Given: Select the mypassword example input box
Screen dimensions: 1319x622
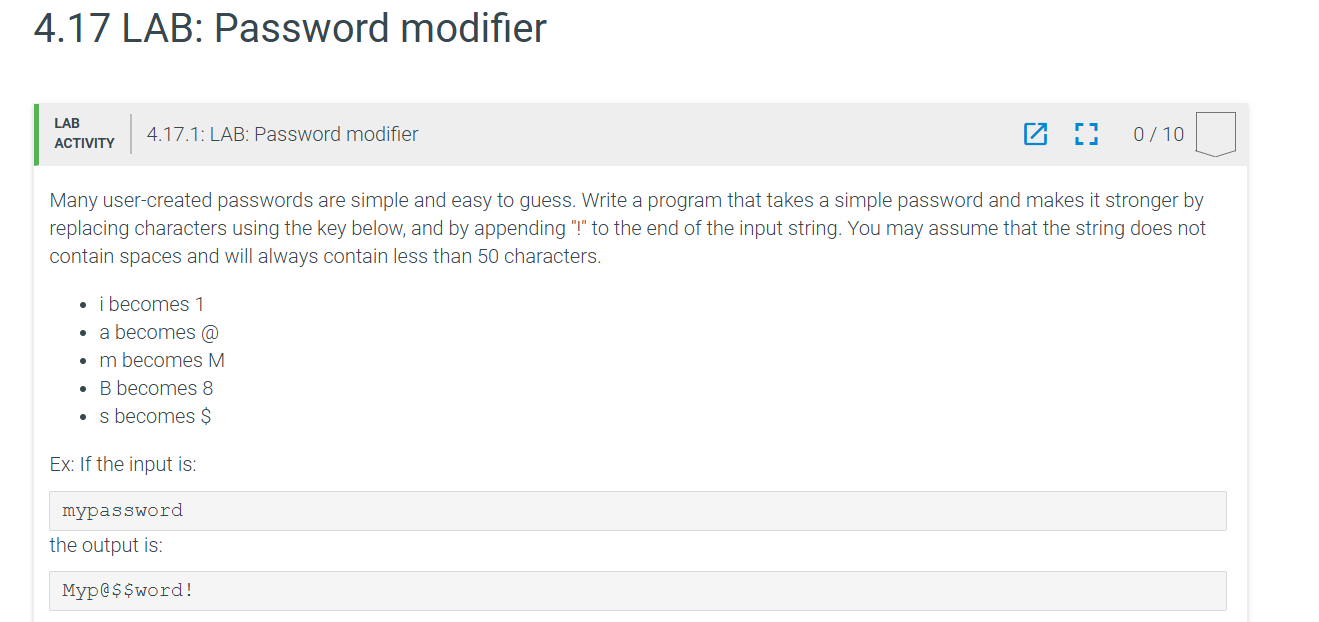Looking at the screenshot, I should 638,510.
